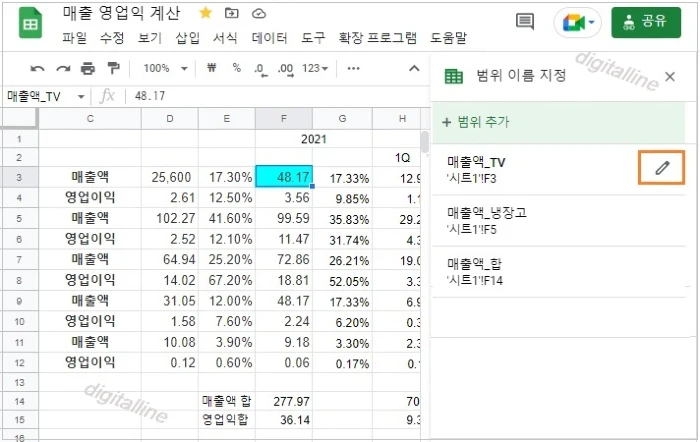Select column F header

click(x=283, y=119)
